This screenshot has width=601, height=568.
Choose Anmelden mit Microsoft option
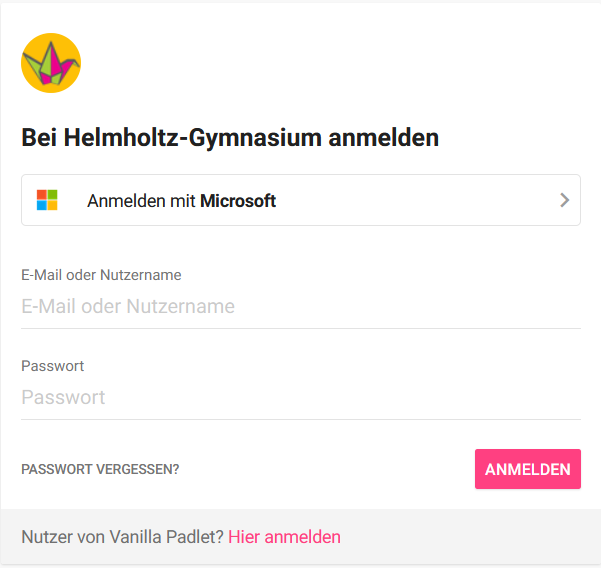301,200
